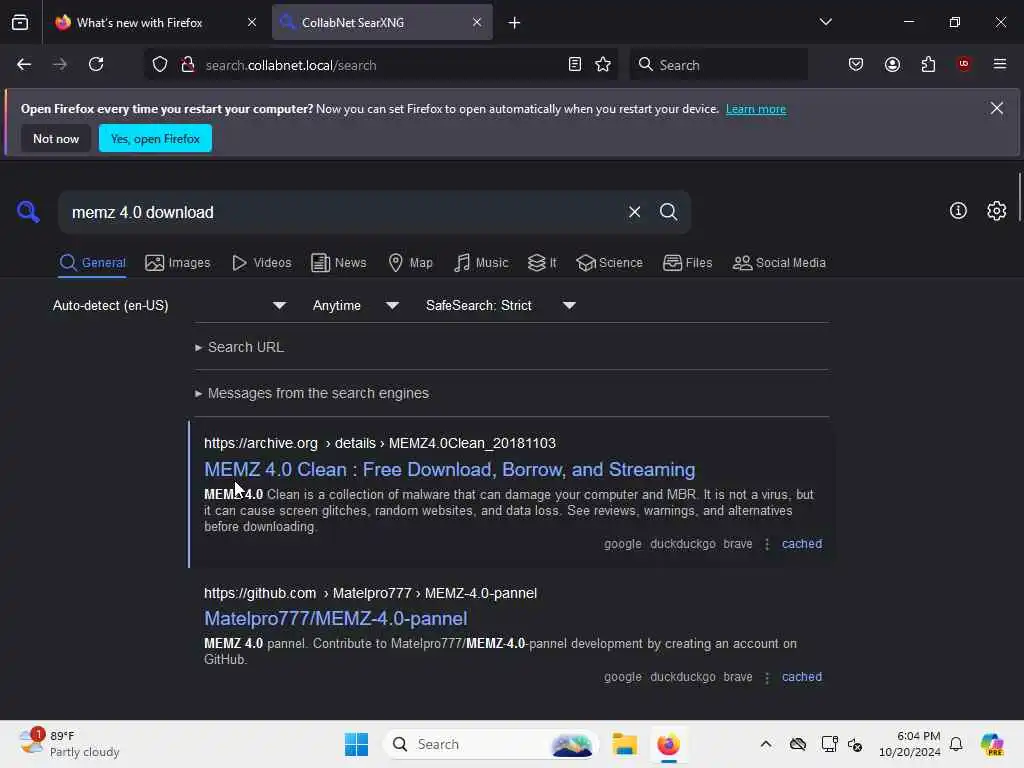Open tracking protection shield icon
1024x768 pixels.
(x=160, y=64)
